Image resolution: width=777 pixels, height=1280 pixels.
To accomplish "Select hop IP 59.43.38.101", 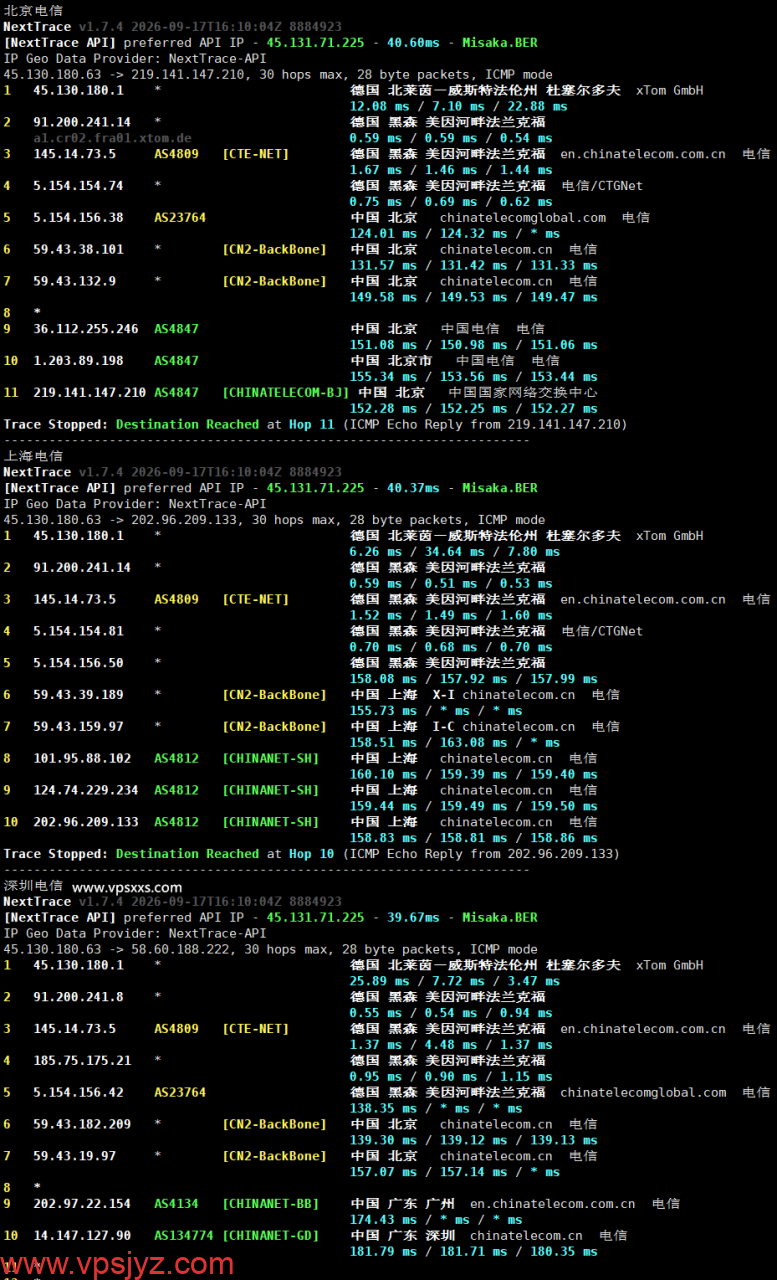I will tap(78, 249).
